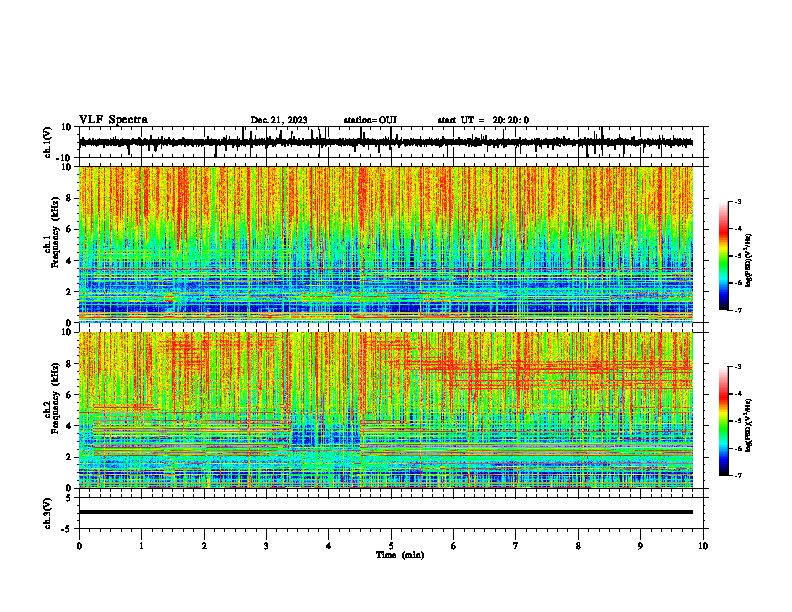
Task: Click the "10" kHz tick on ch.2 spectrogram
Action: coord(67,332)
